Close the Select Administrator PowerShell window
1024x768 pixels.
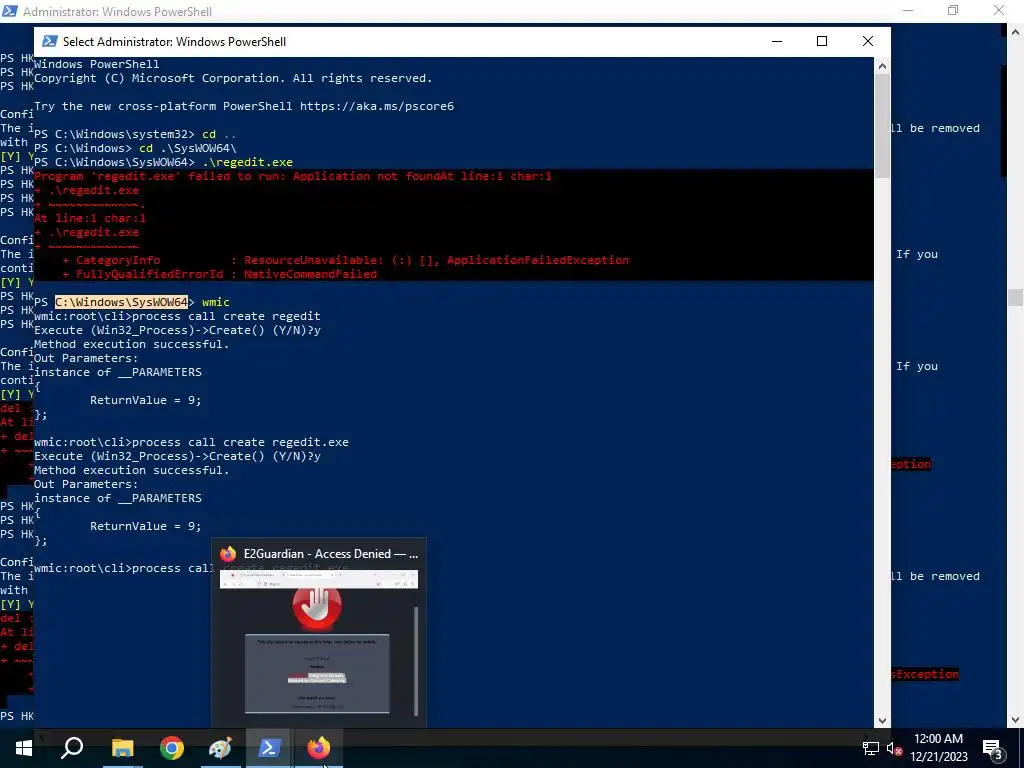click(867, 41)
